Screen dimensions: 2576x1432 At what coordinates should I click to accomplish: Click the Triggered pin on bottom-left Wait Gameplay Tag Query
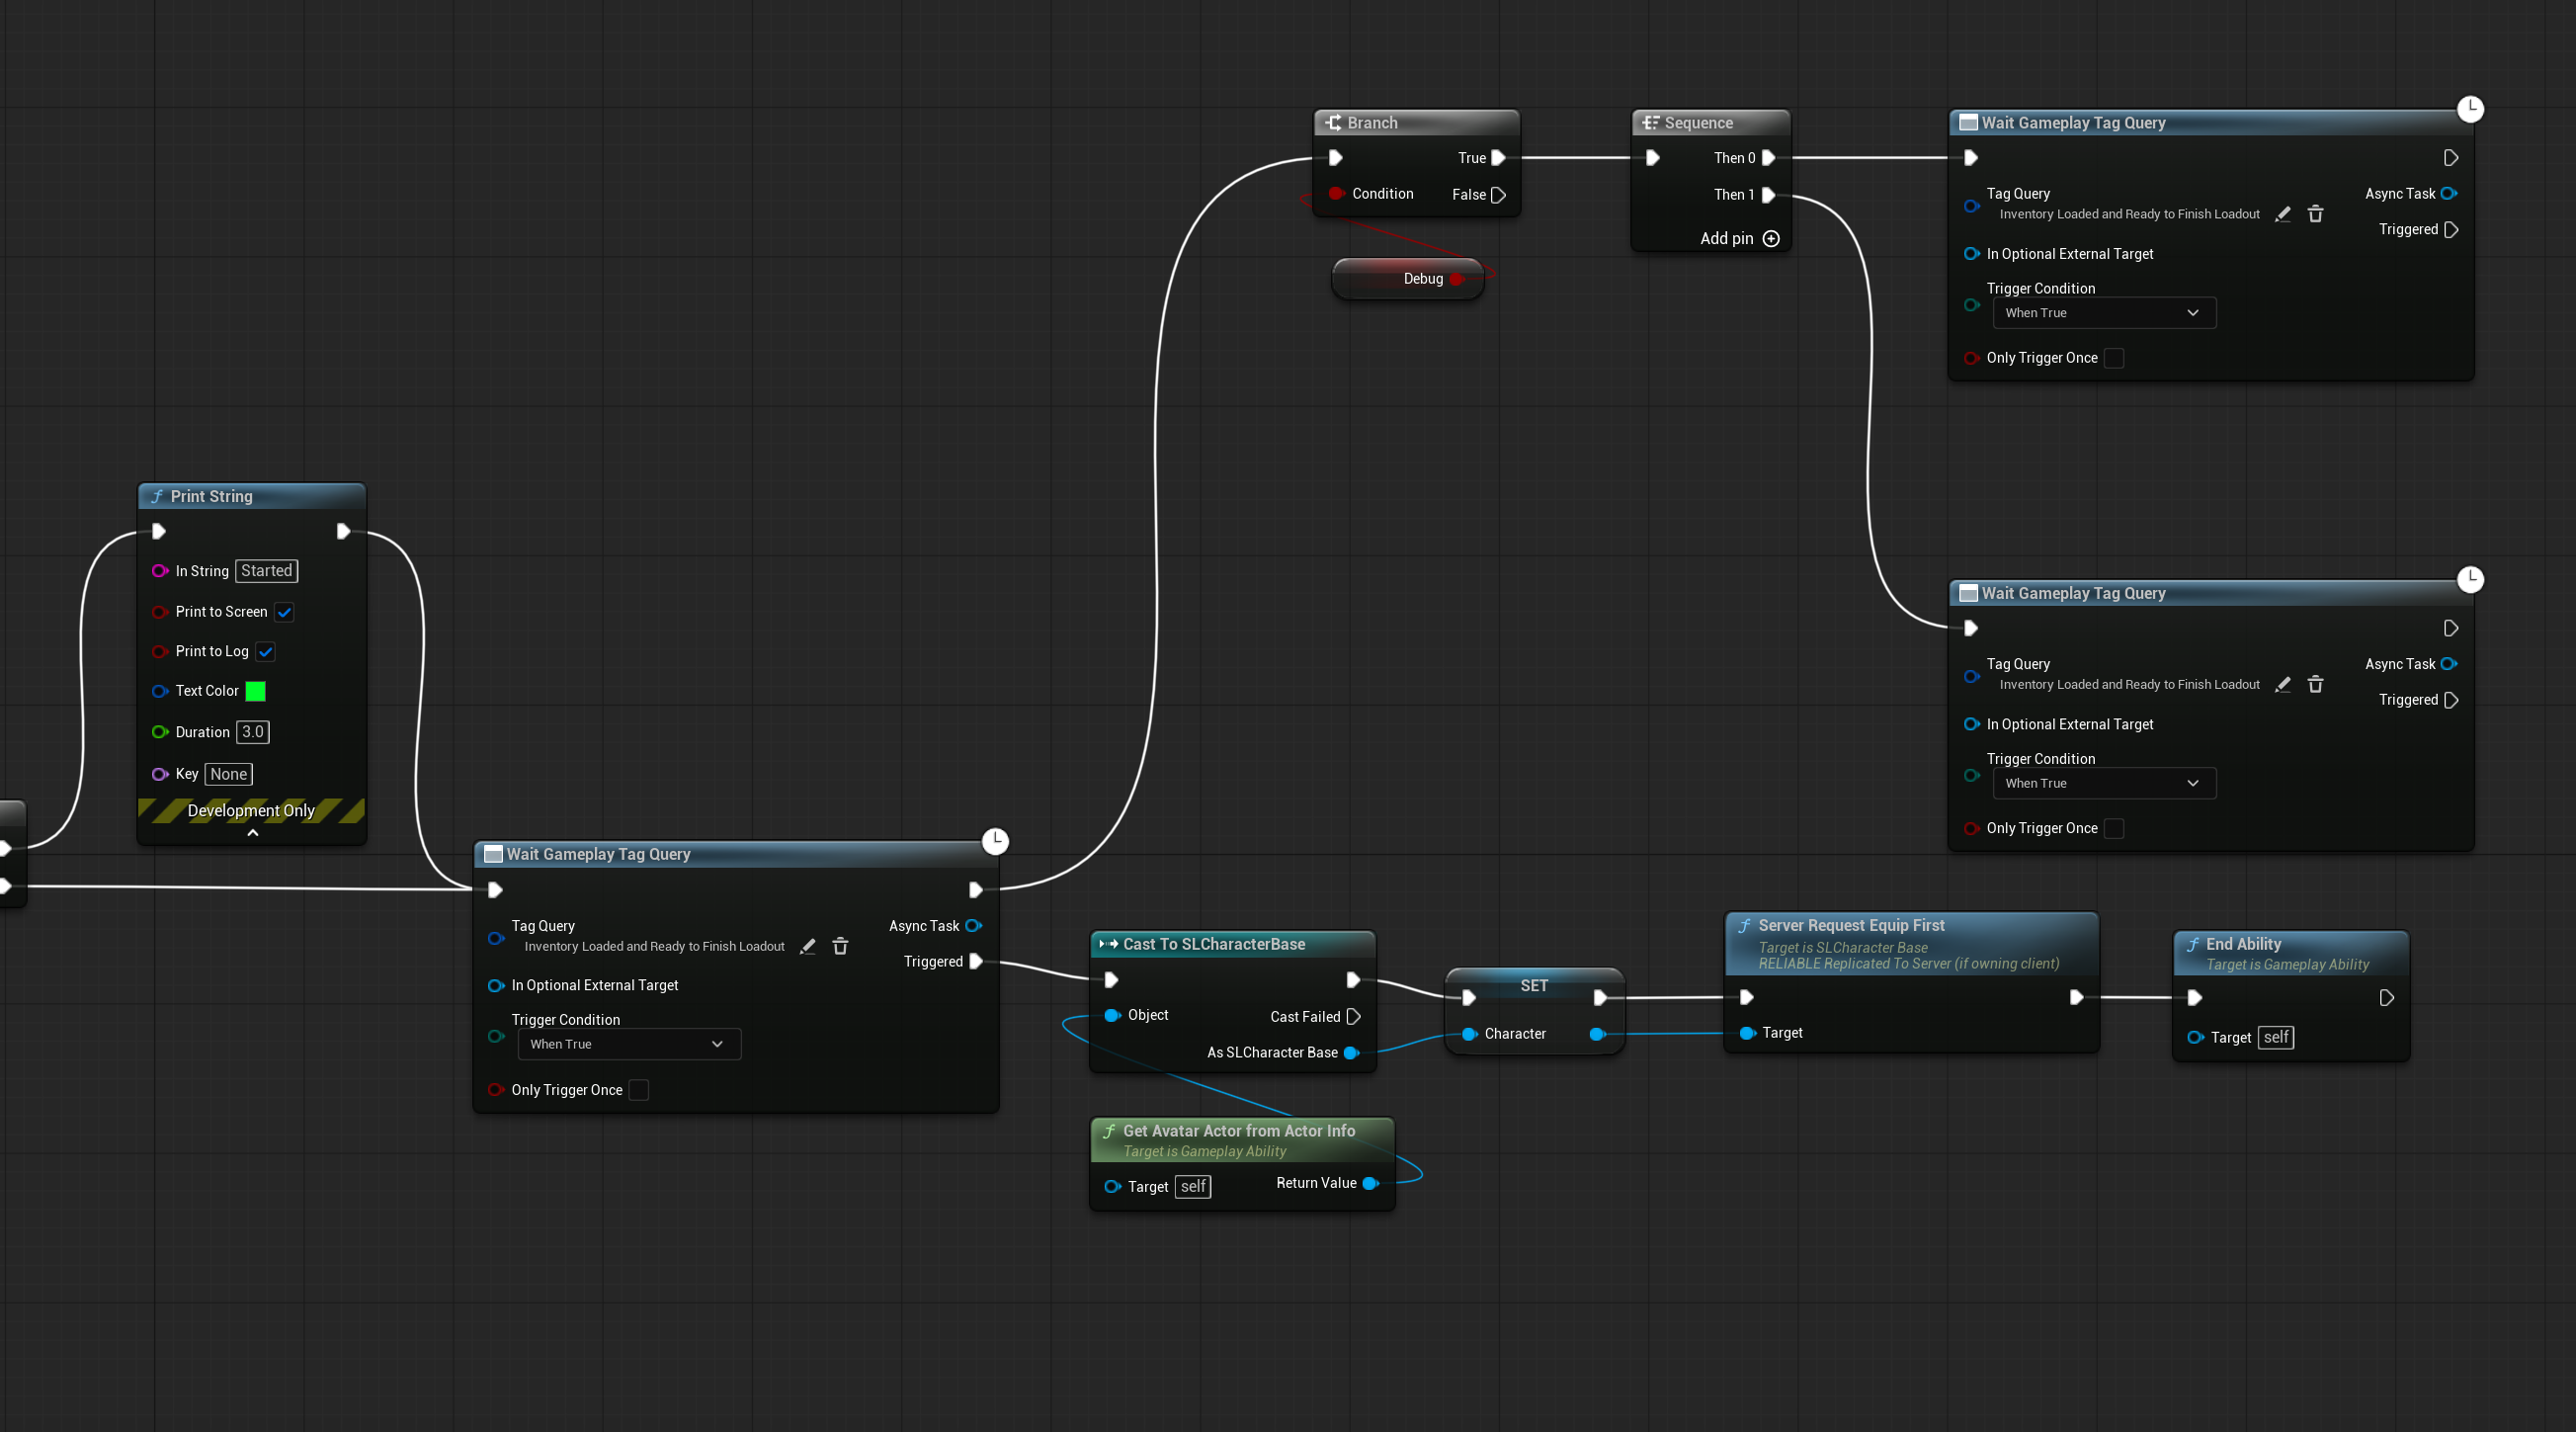click(976, 961)
